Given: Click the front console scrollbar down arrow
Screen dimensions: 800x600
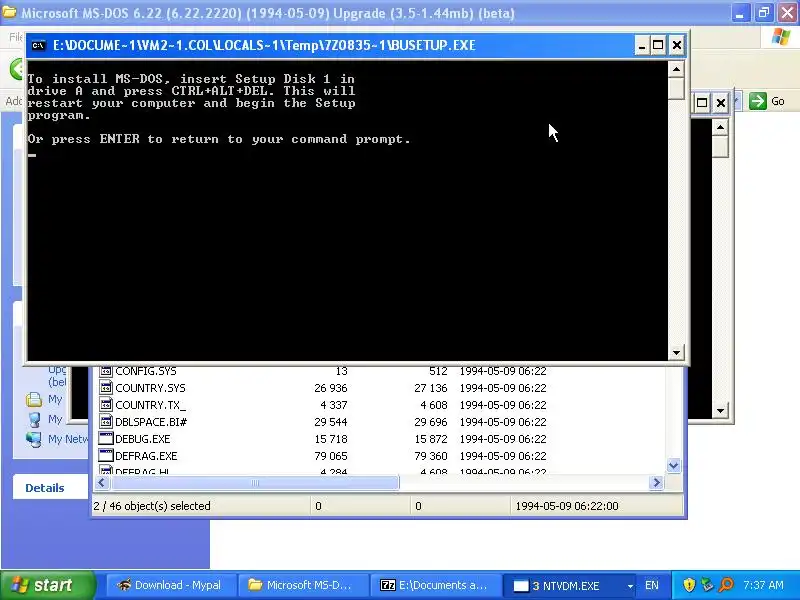Looking at the screenshot, I should [676, 352].
